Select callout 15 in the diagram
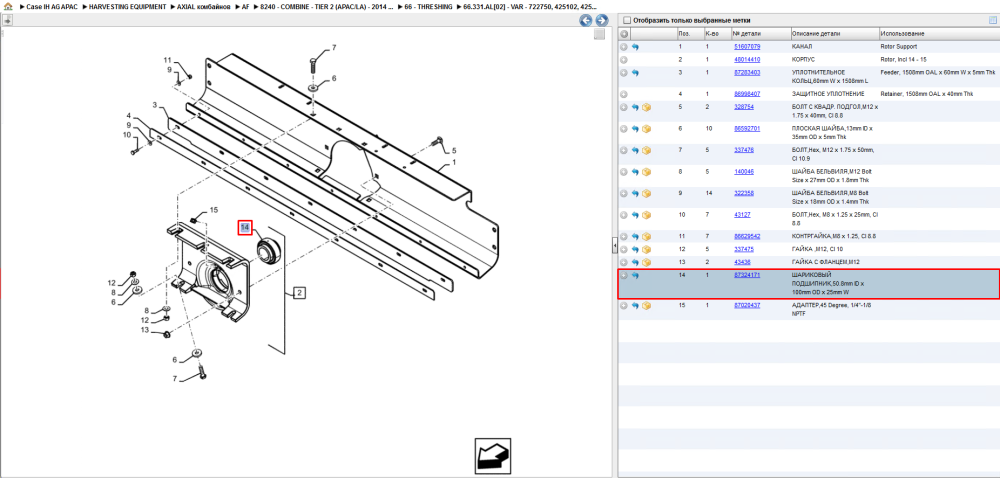This screenshot has height=478, width=1000. pyautogui.click(x=214, y=210)
